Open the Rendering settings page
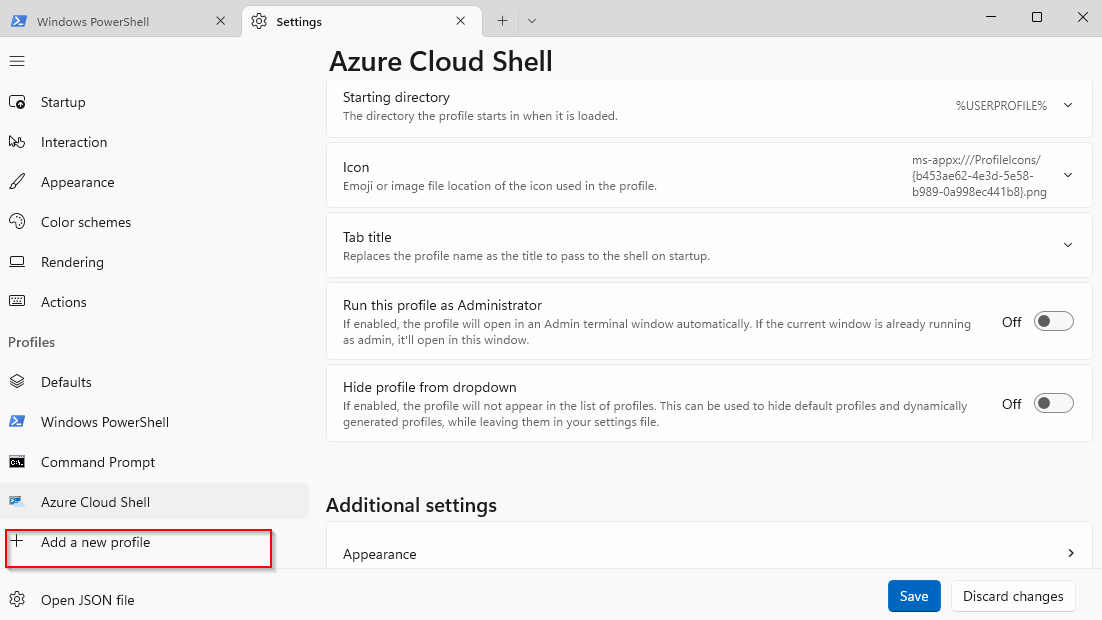Image resolution: width=1102 pixels, height=620 pixels. [155, 262]
